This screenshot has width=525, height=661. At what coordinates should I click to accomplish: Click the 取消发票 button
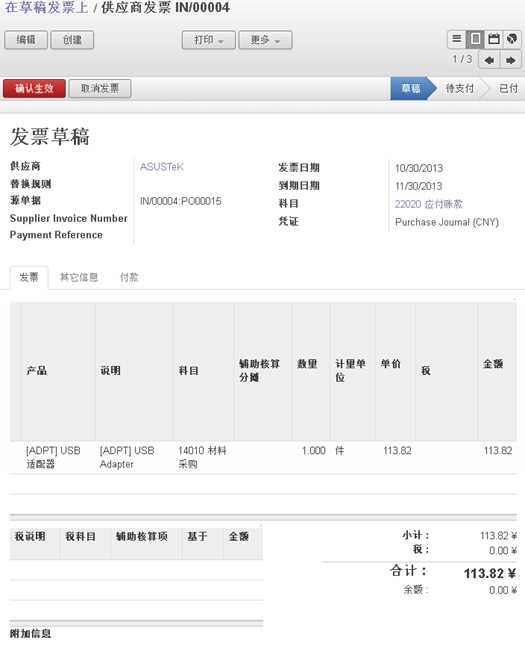[100, 89]
